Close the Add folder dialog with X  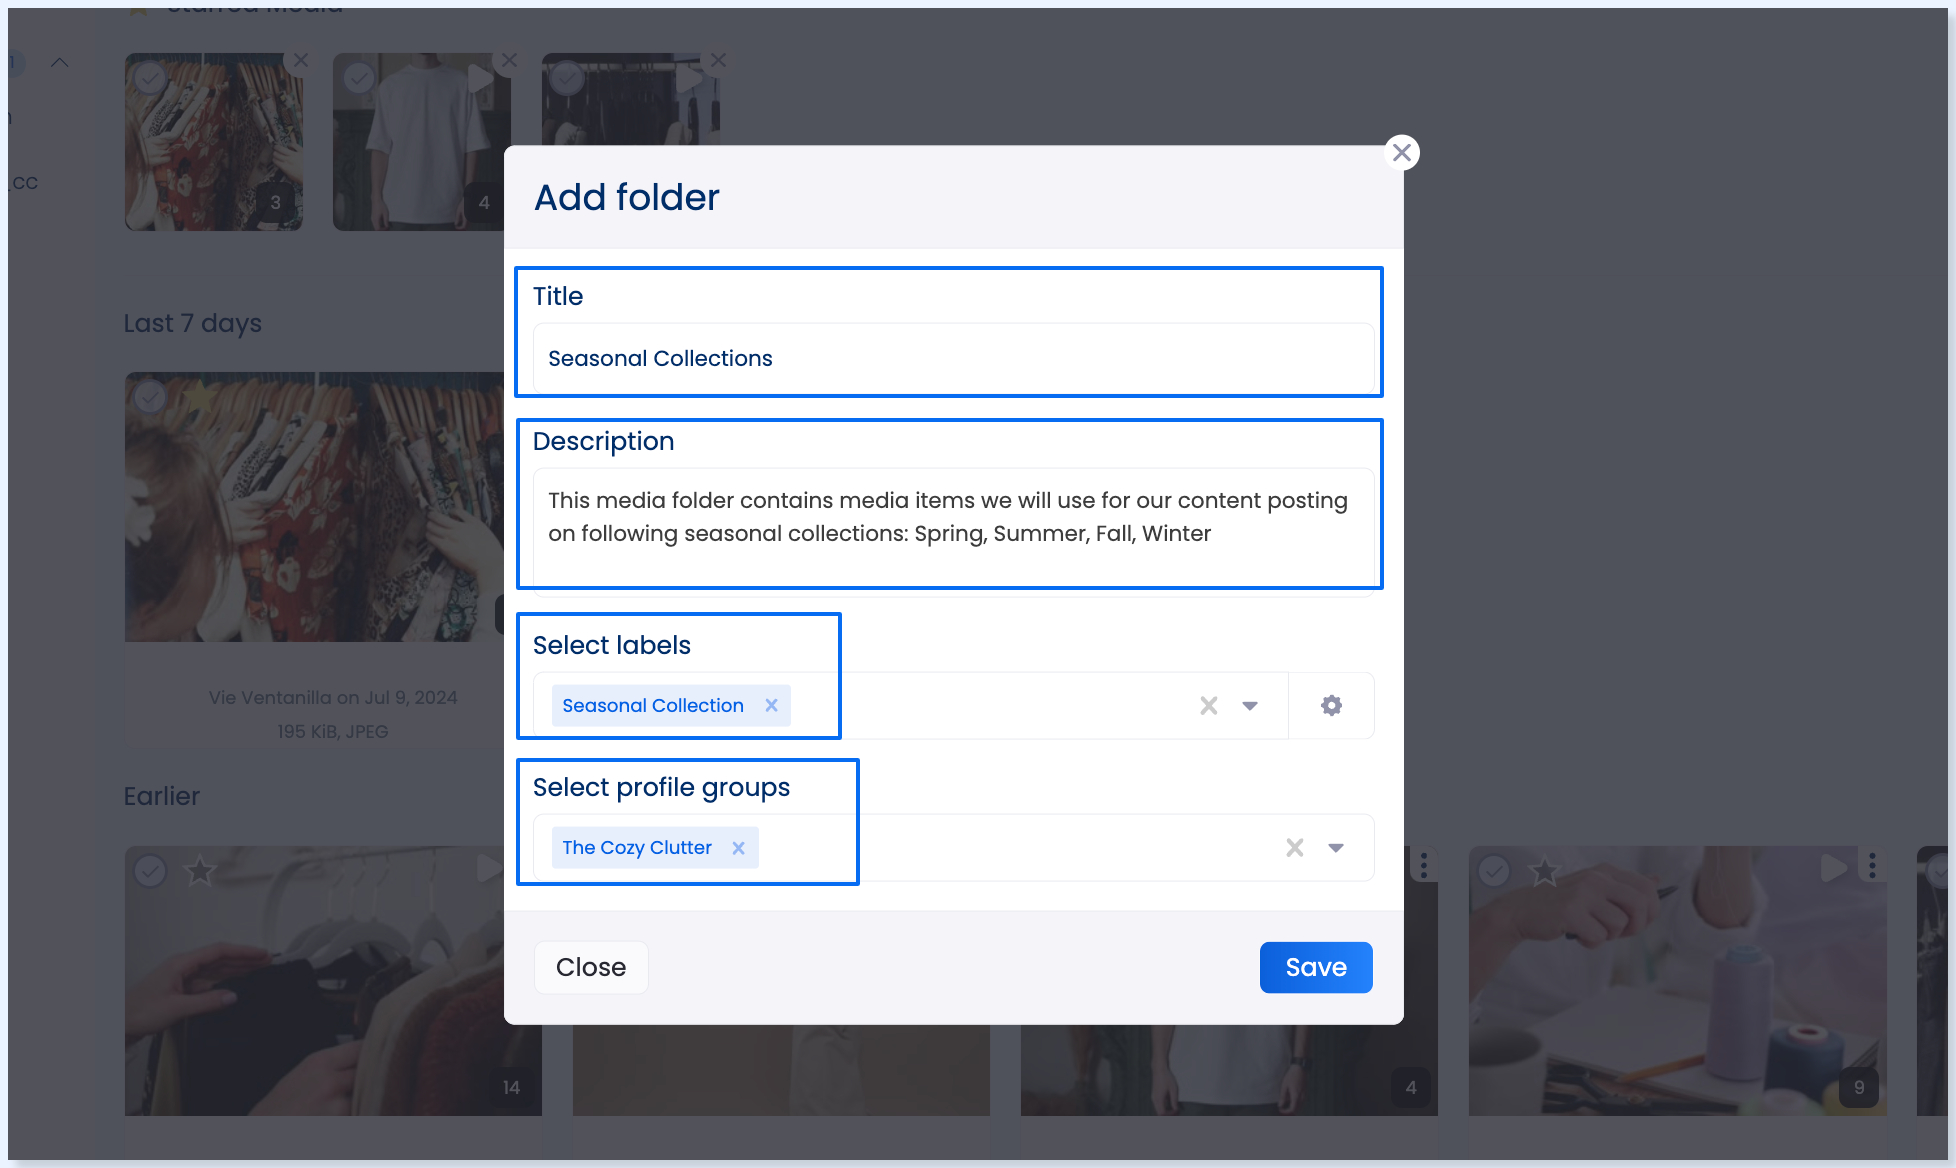(x=1402, y=152)
